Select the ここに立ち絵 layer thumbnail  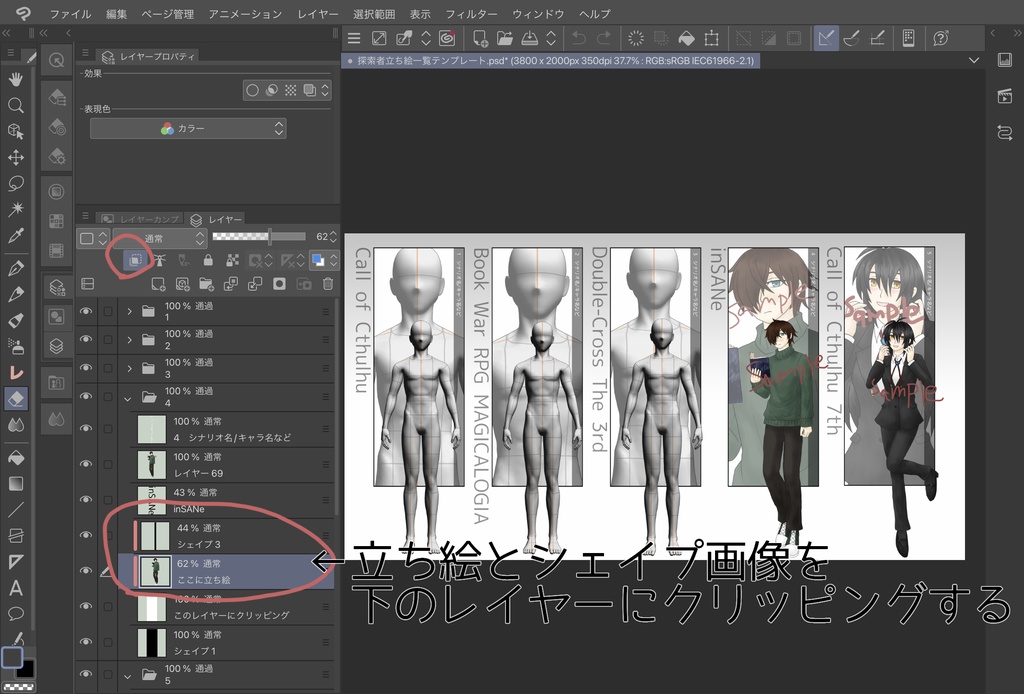pos(155,568)
